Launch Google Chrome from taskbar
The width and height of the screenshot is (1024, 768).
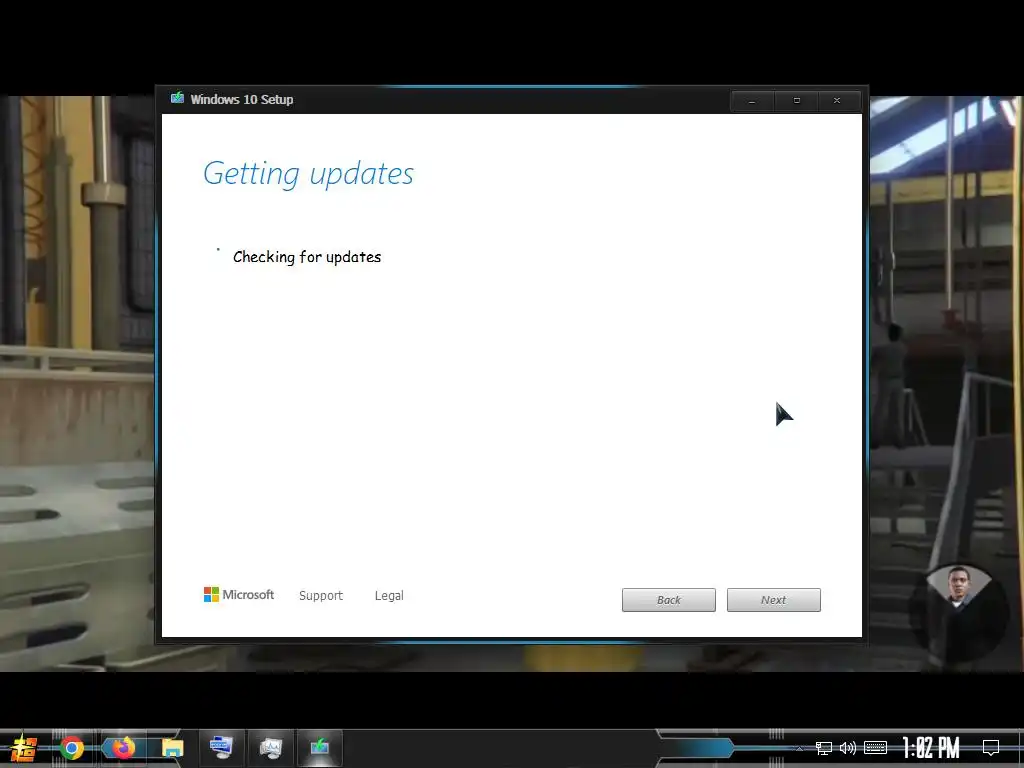point(72,748)
